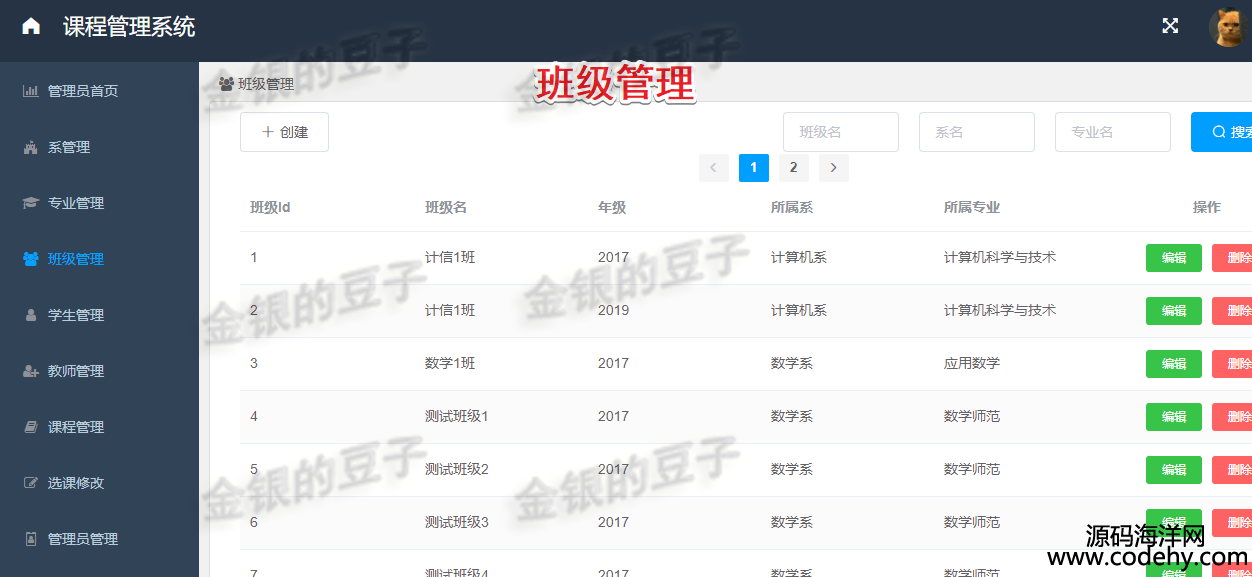Click the 选课修改 edit icon
Viewport: 1252px width, 577px height.
click(x=31, y=483)
